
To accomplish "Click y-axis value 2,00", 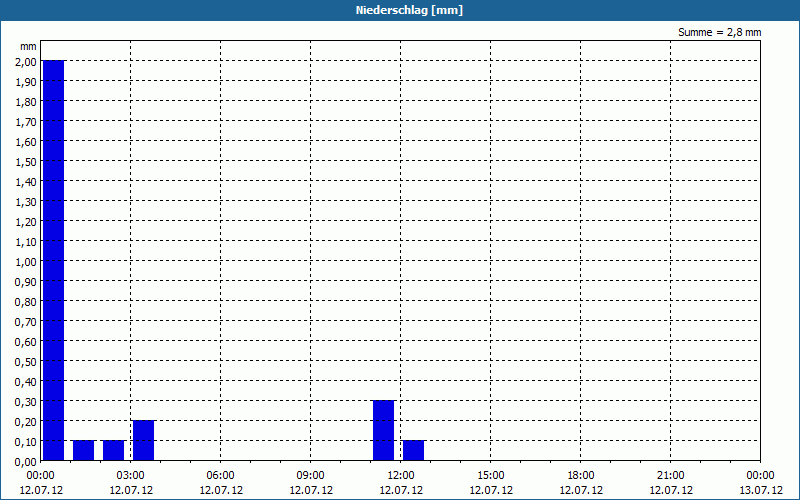I will tap(27, 61).
